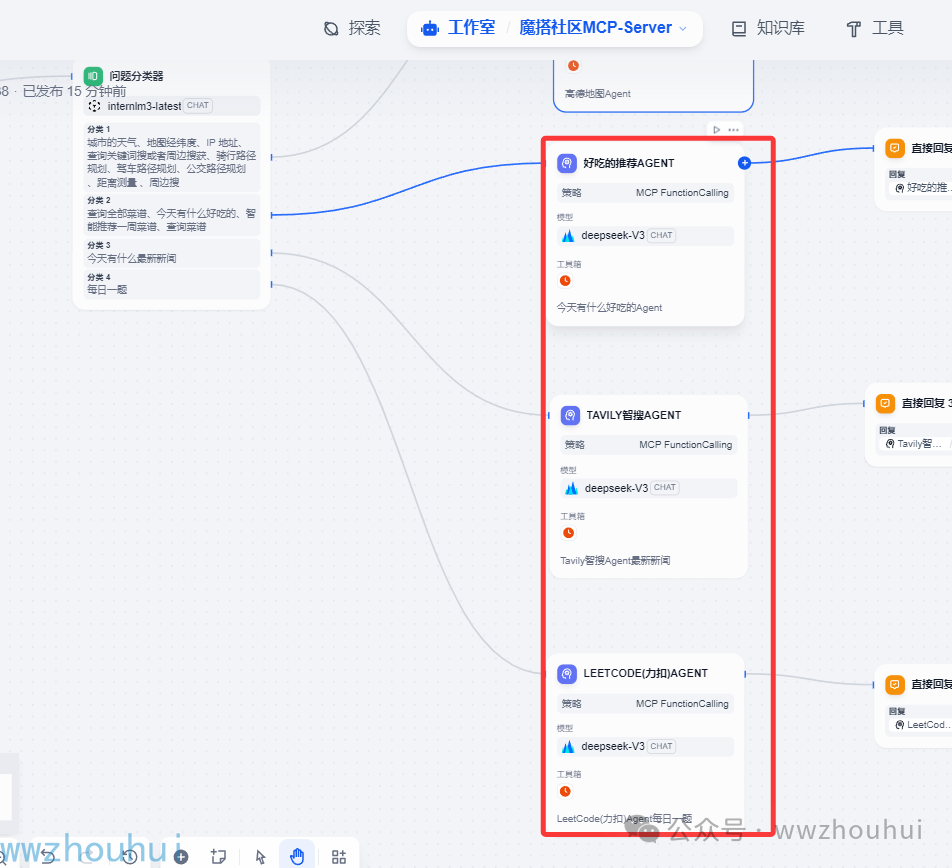Click the internlm3-latest model row

point(172,106)
